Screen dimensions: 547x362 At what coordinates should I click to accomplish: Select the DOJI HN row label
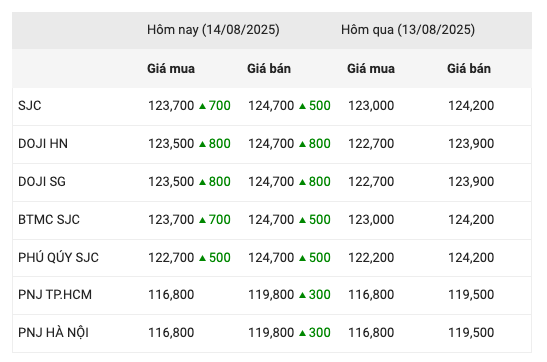point(43,144)
